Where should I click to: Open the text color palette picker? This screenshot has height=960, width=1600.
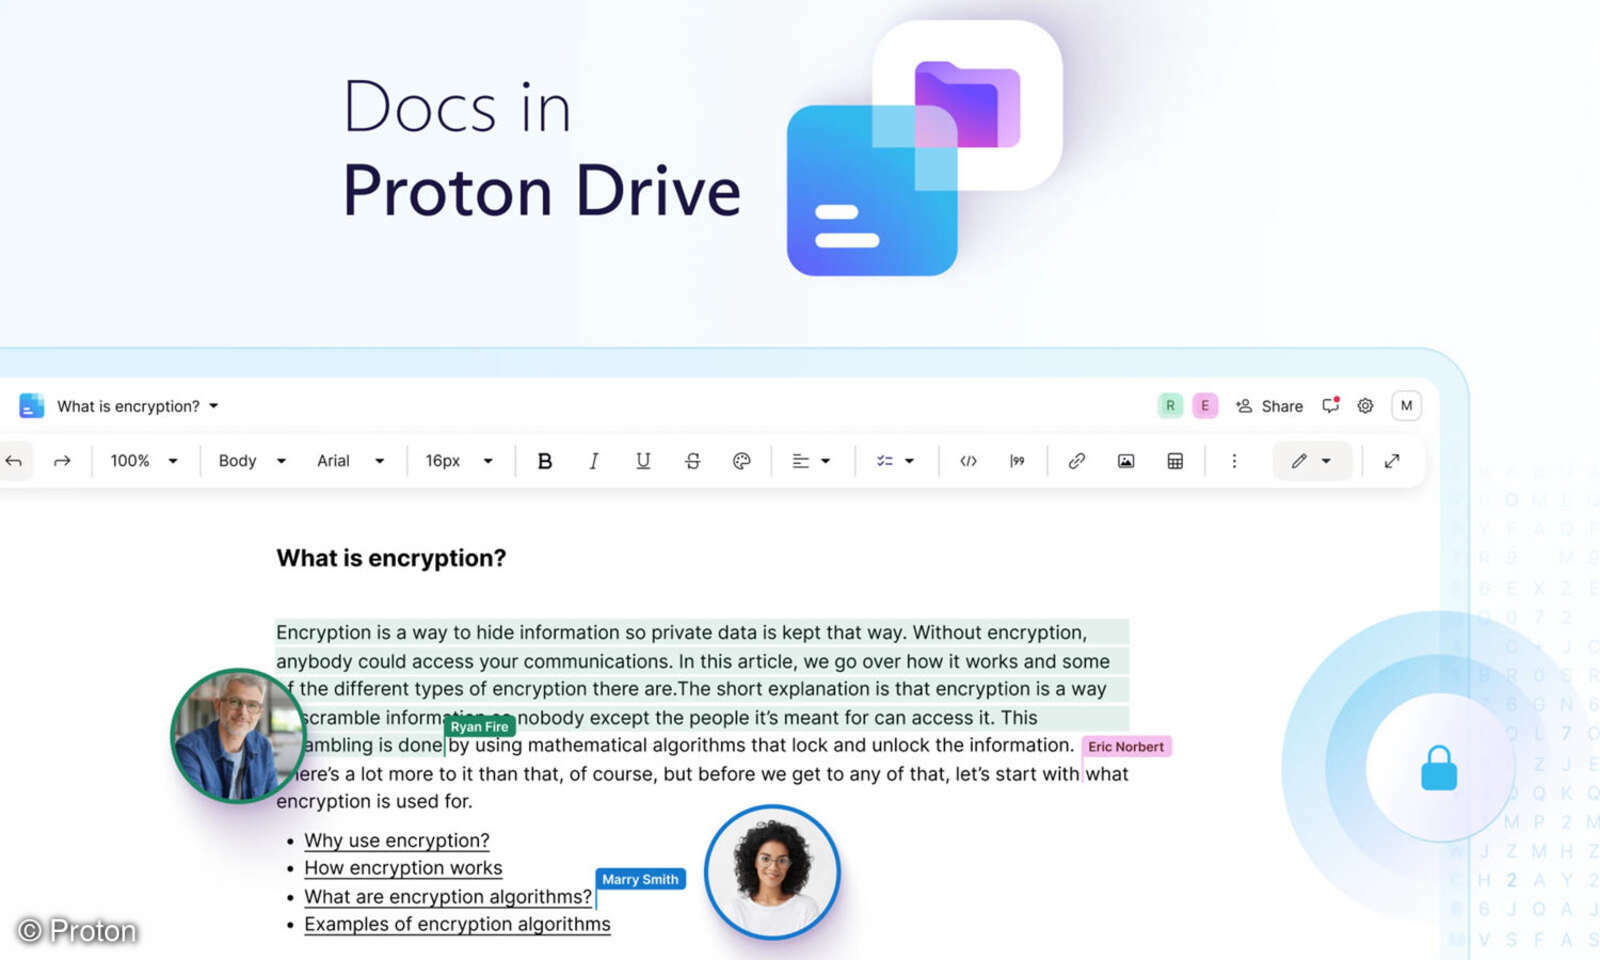click(x=742, y=461)
